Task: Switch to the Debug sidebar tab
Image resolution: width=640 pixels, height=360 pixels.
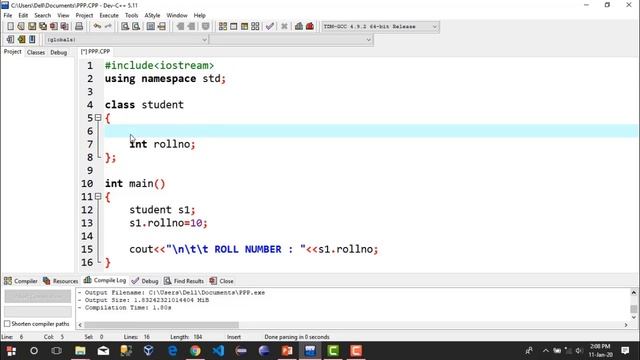Action: pos(58,52)
